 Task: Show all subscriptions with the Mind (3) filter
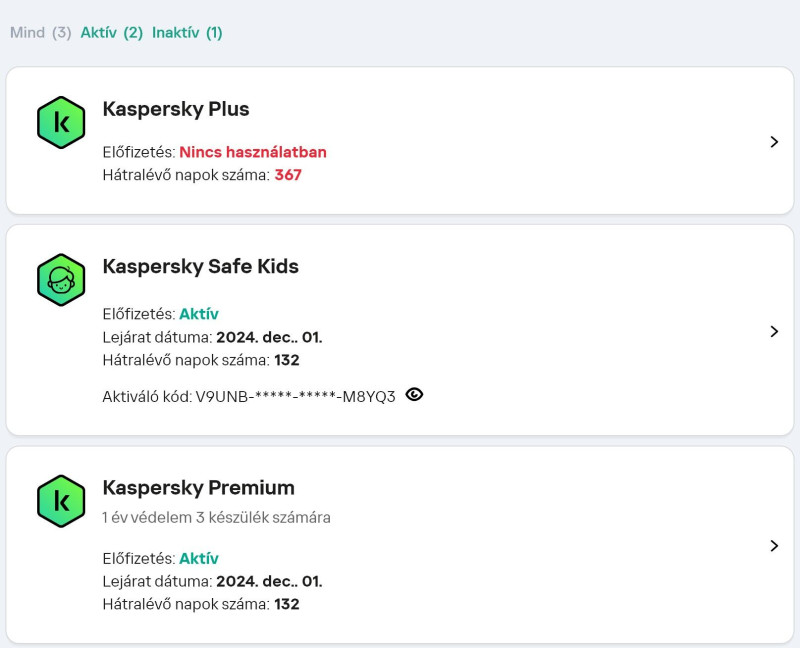(x=41, y=33)
